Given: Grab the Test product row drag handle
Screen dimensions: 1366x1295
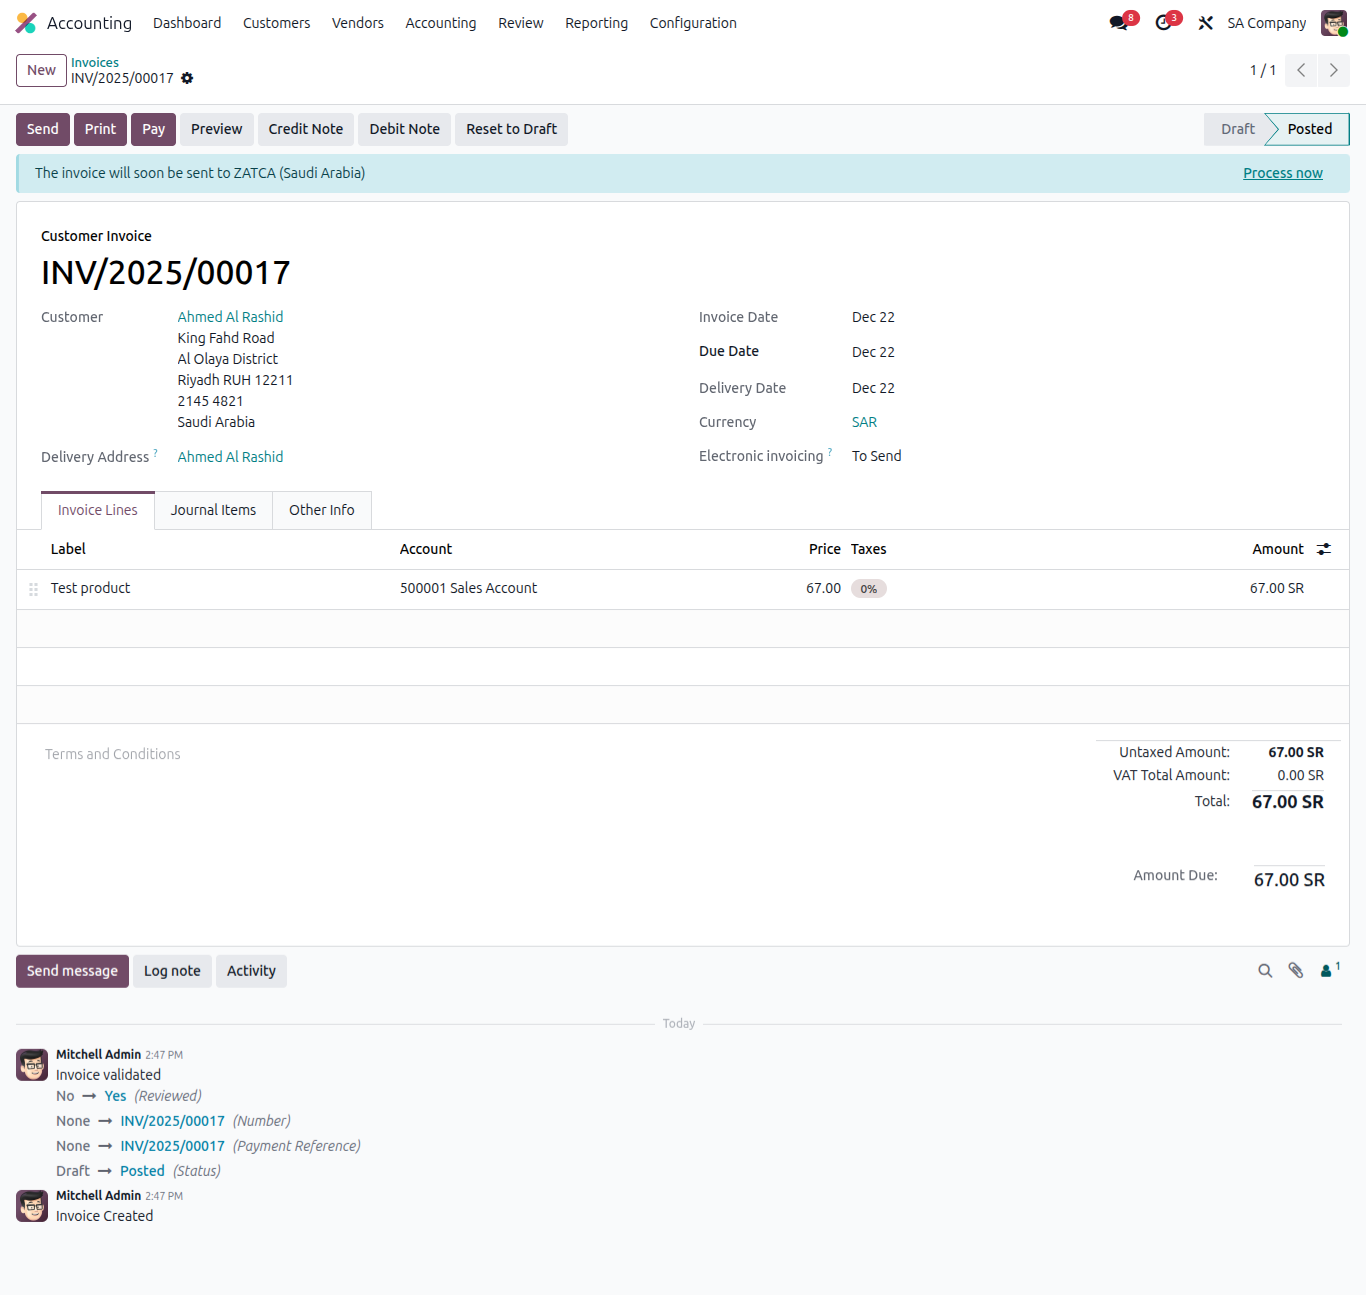Looking at the screenshot, I should point(33,589).
